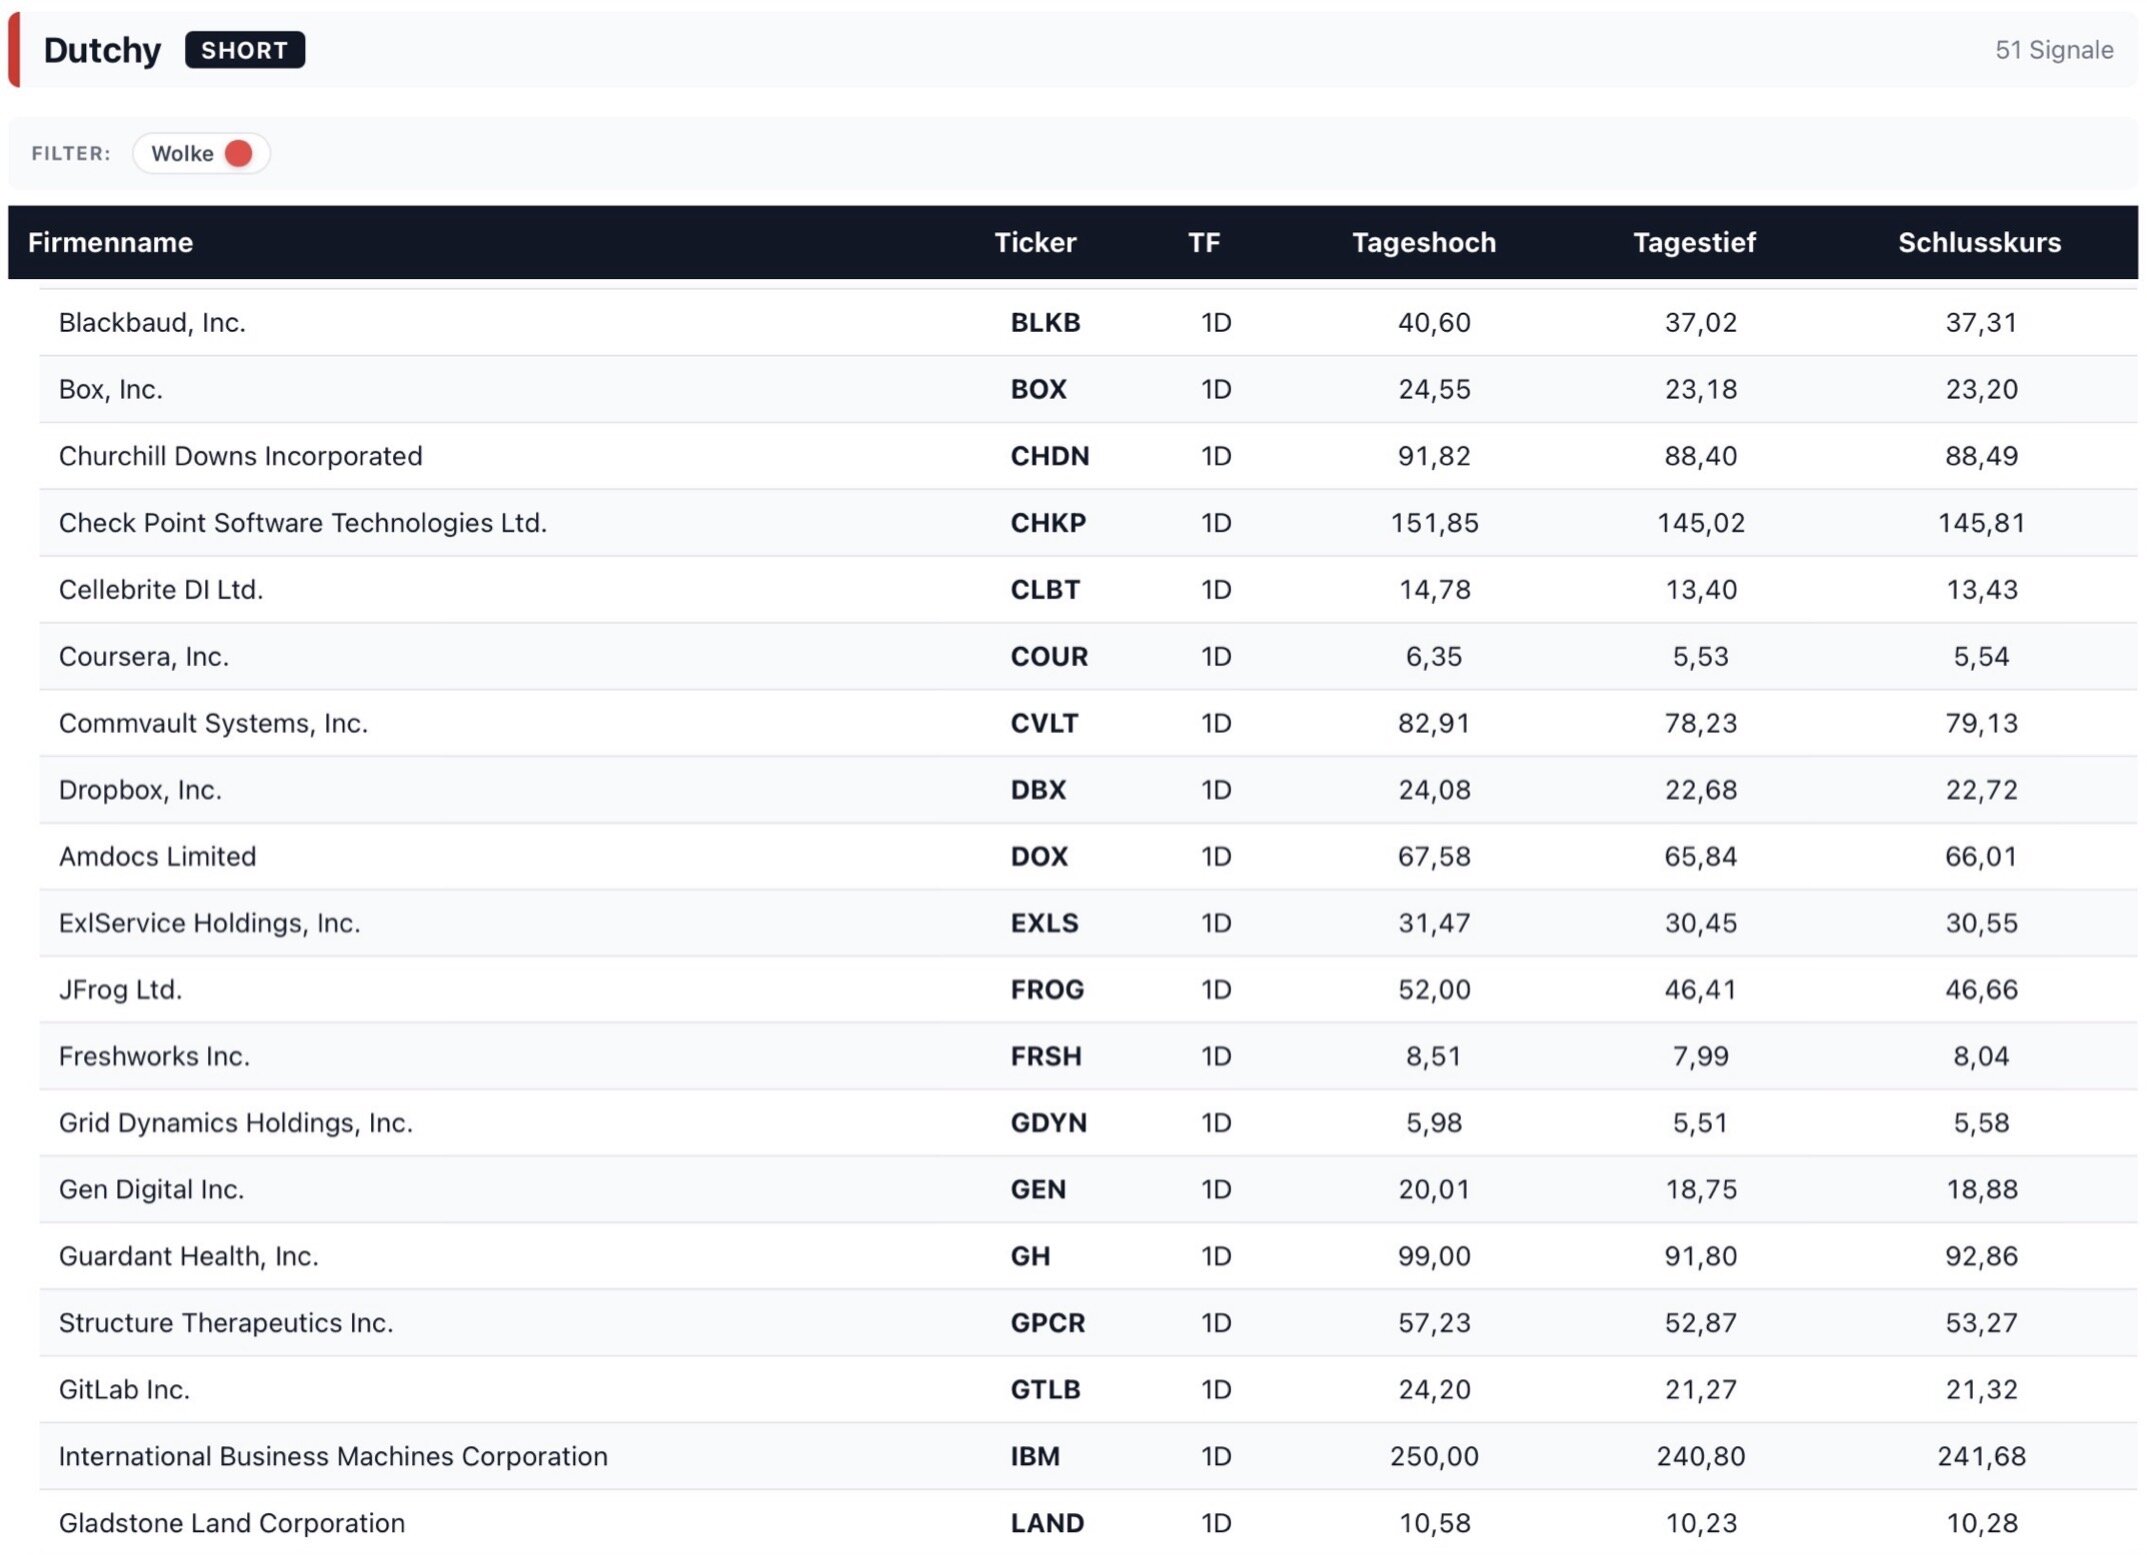Sort by Firmenname column header
2147x1555 pixels.
tap(110, 242)
